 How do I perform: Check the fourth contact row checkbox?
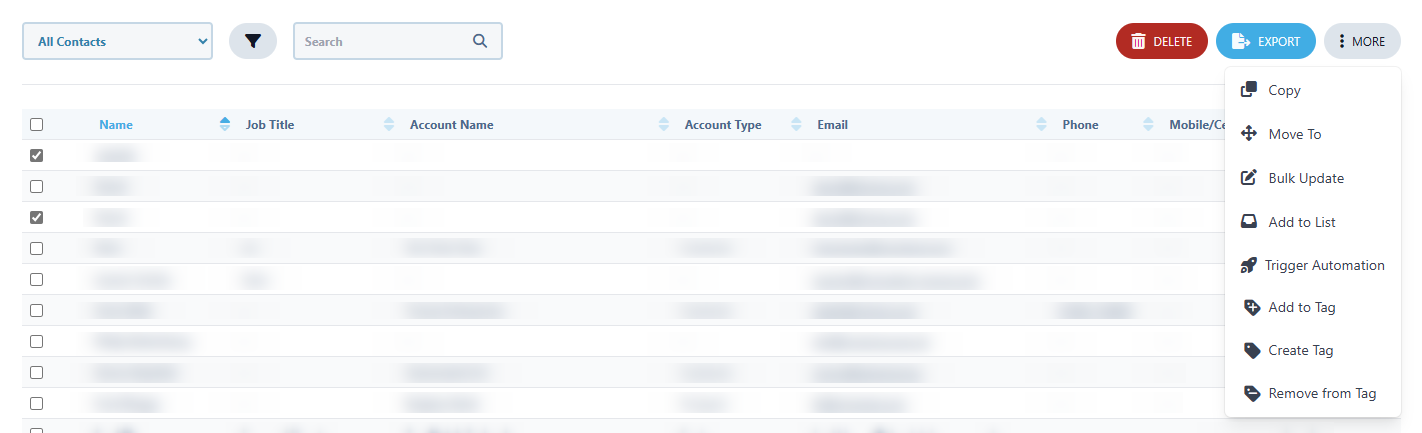click(x=37, y=248)
